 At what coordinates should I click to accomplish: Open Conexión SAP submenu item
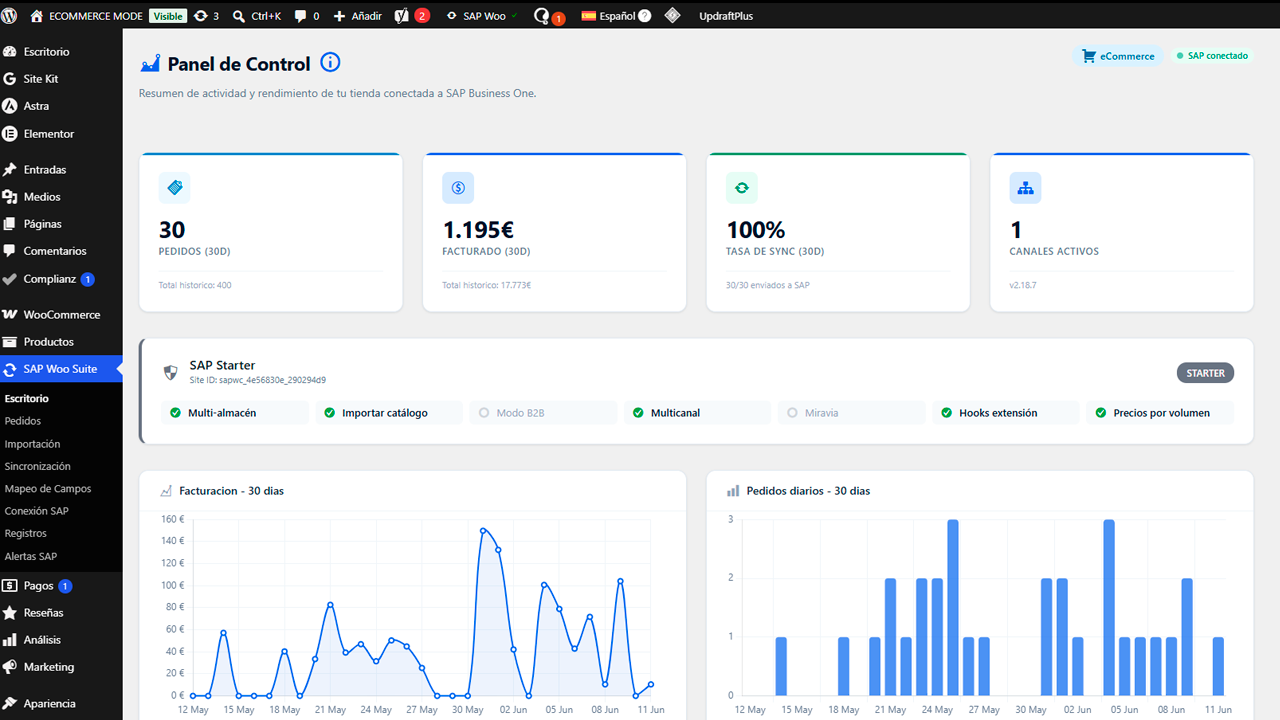pos(37,511)
